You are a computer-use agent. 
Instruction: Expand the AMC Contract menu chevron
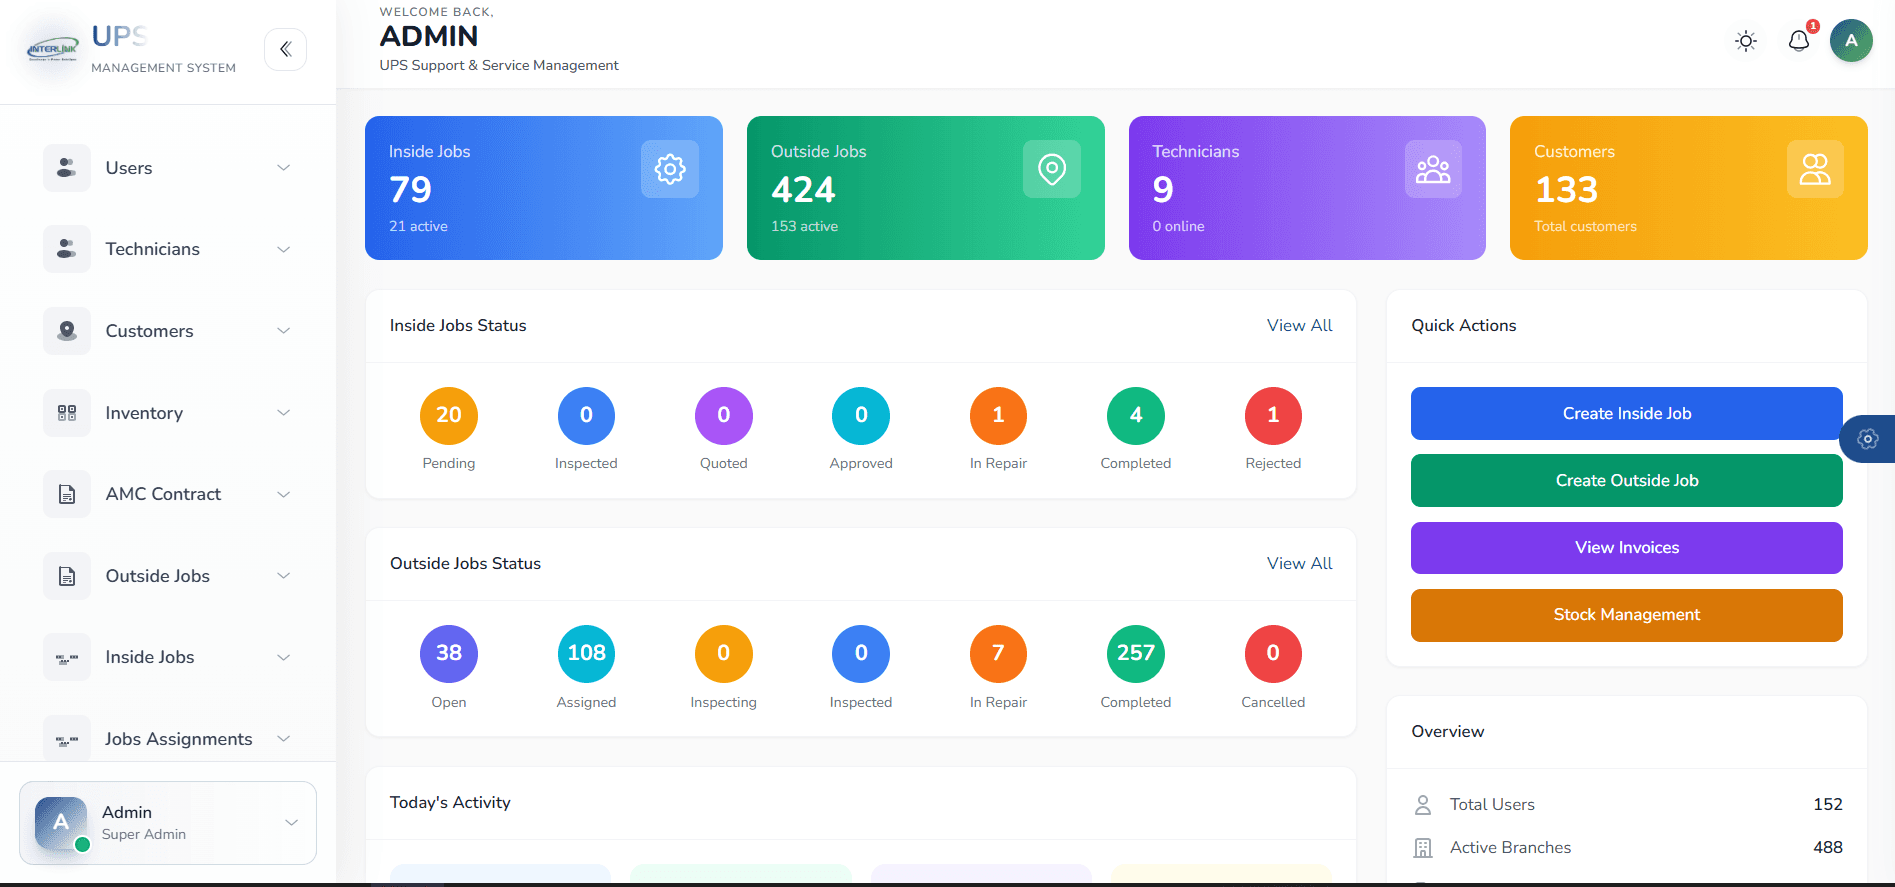pyautogui.click(x=284, y=494)
